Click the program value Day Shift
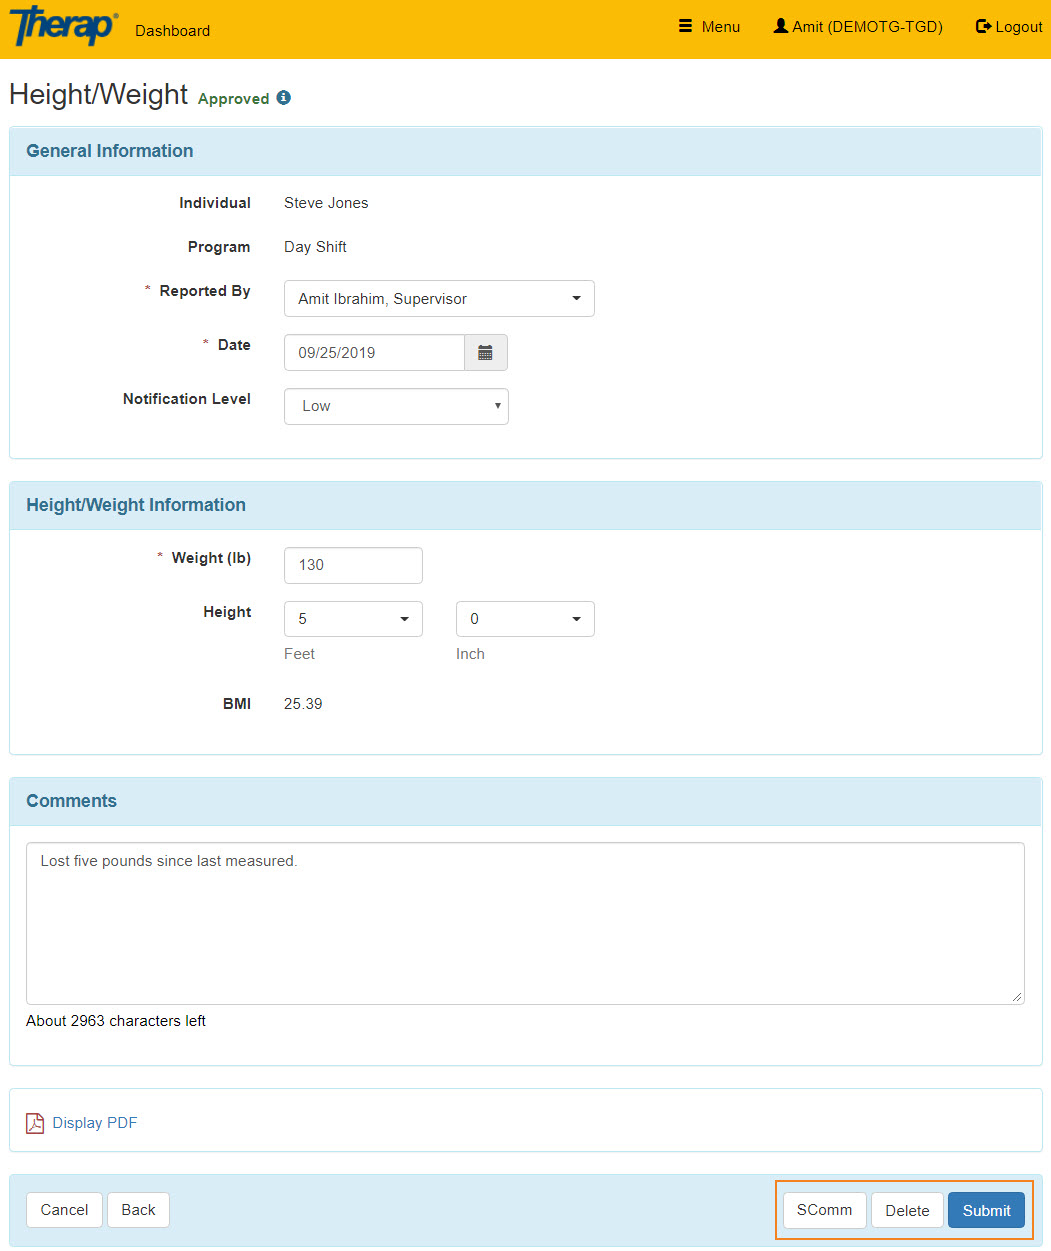1051x1251 pixels. [x=315, y=247]
